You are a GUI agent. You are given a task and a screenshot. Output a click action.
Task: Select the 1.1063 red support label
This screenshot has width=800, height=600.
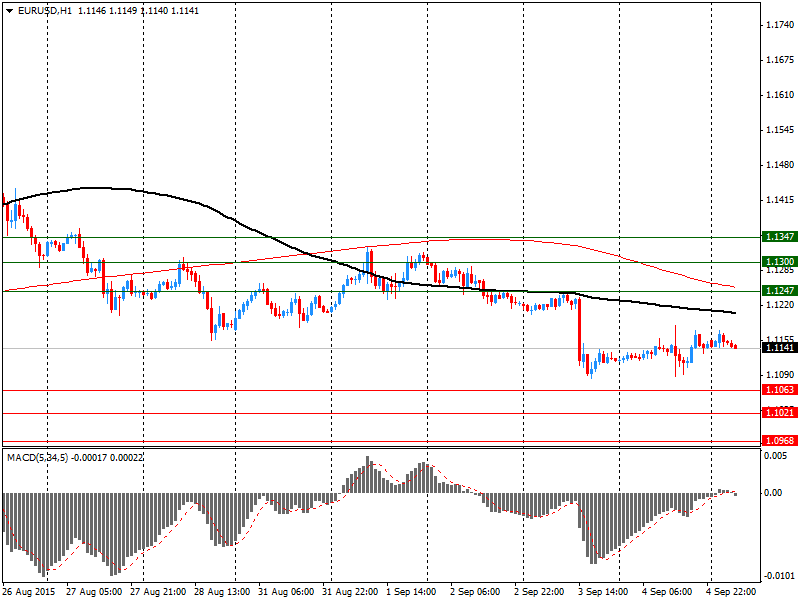tap(780, 390)
